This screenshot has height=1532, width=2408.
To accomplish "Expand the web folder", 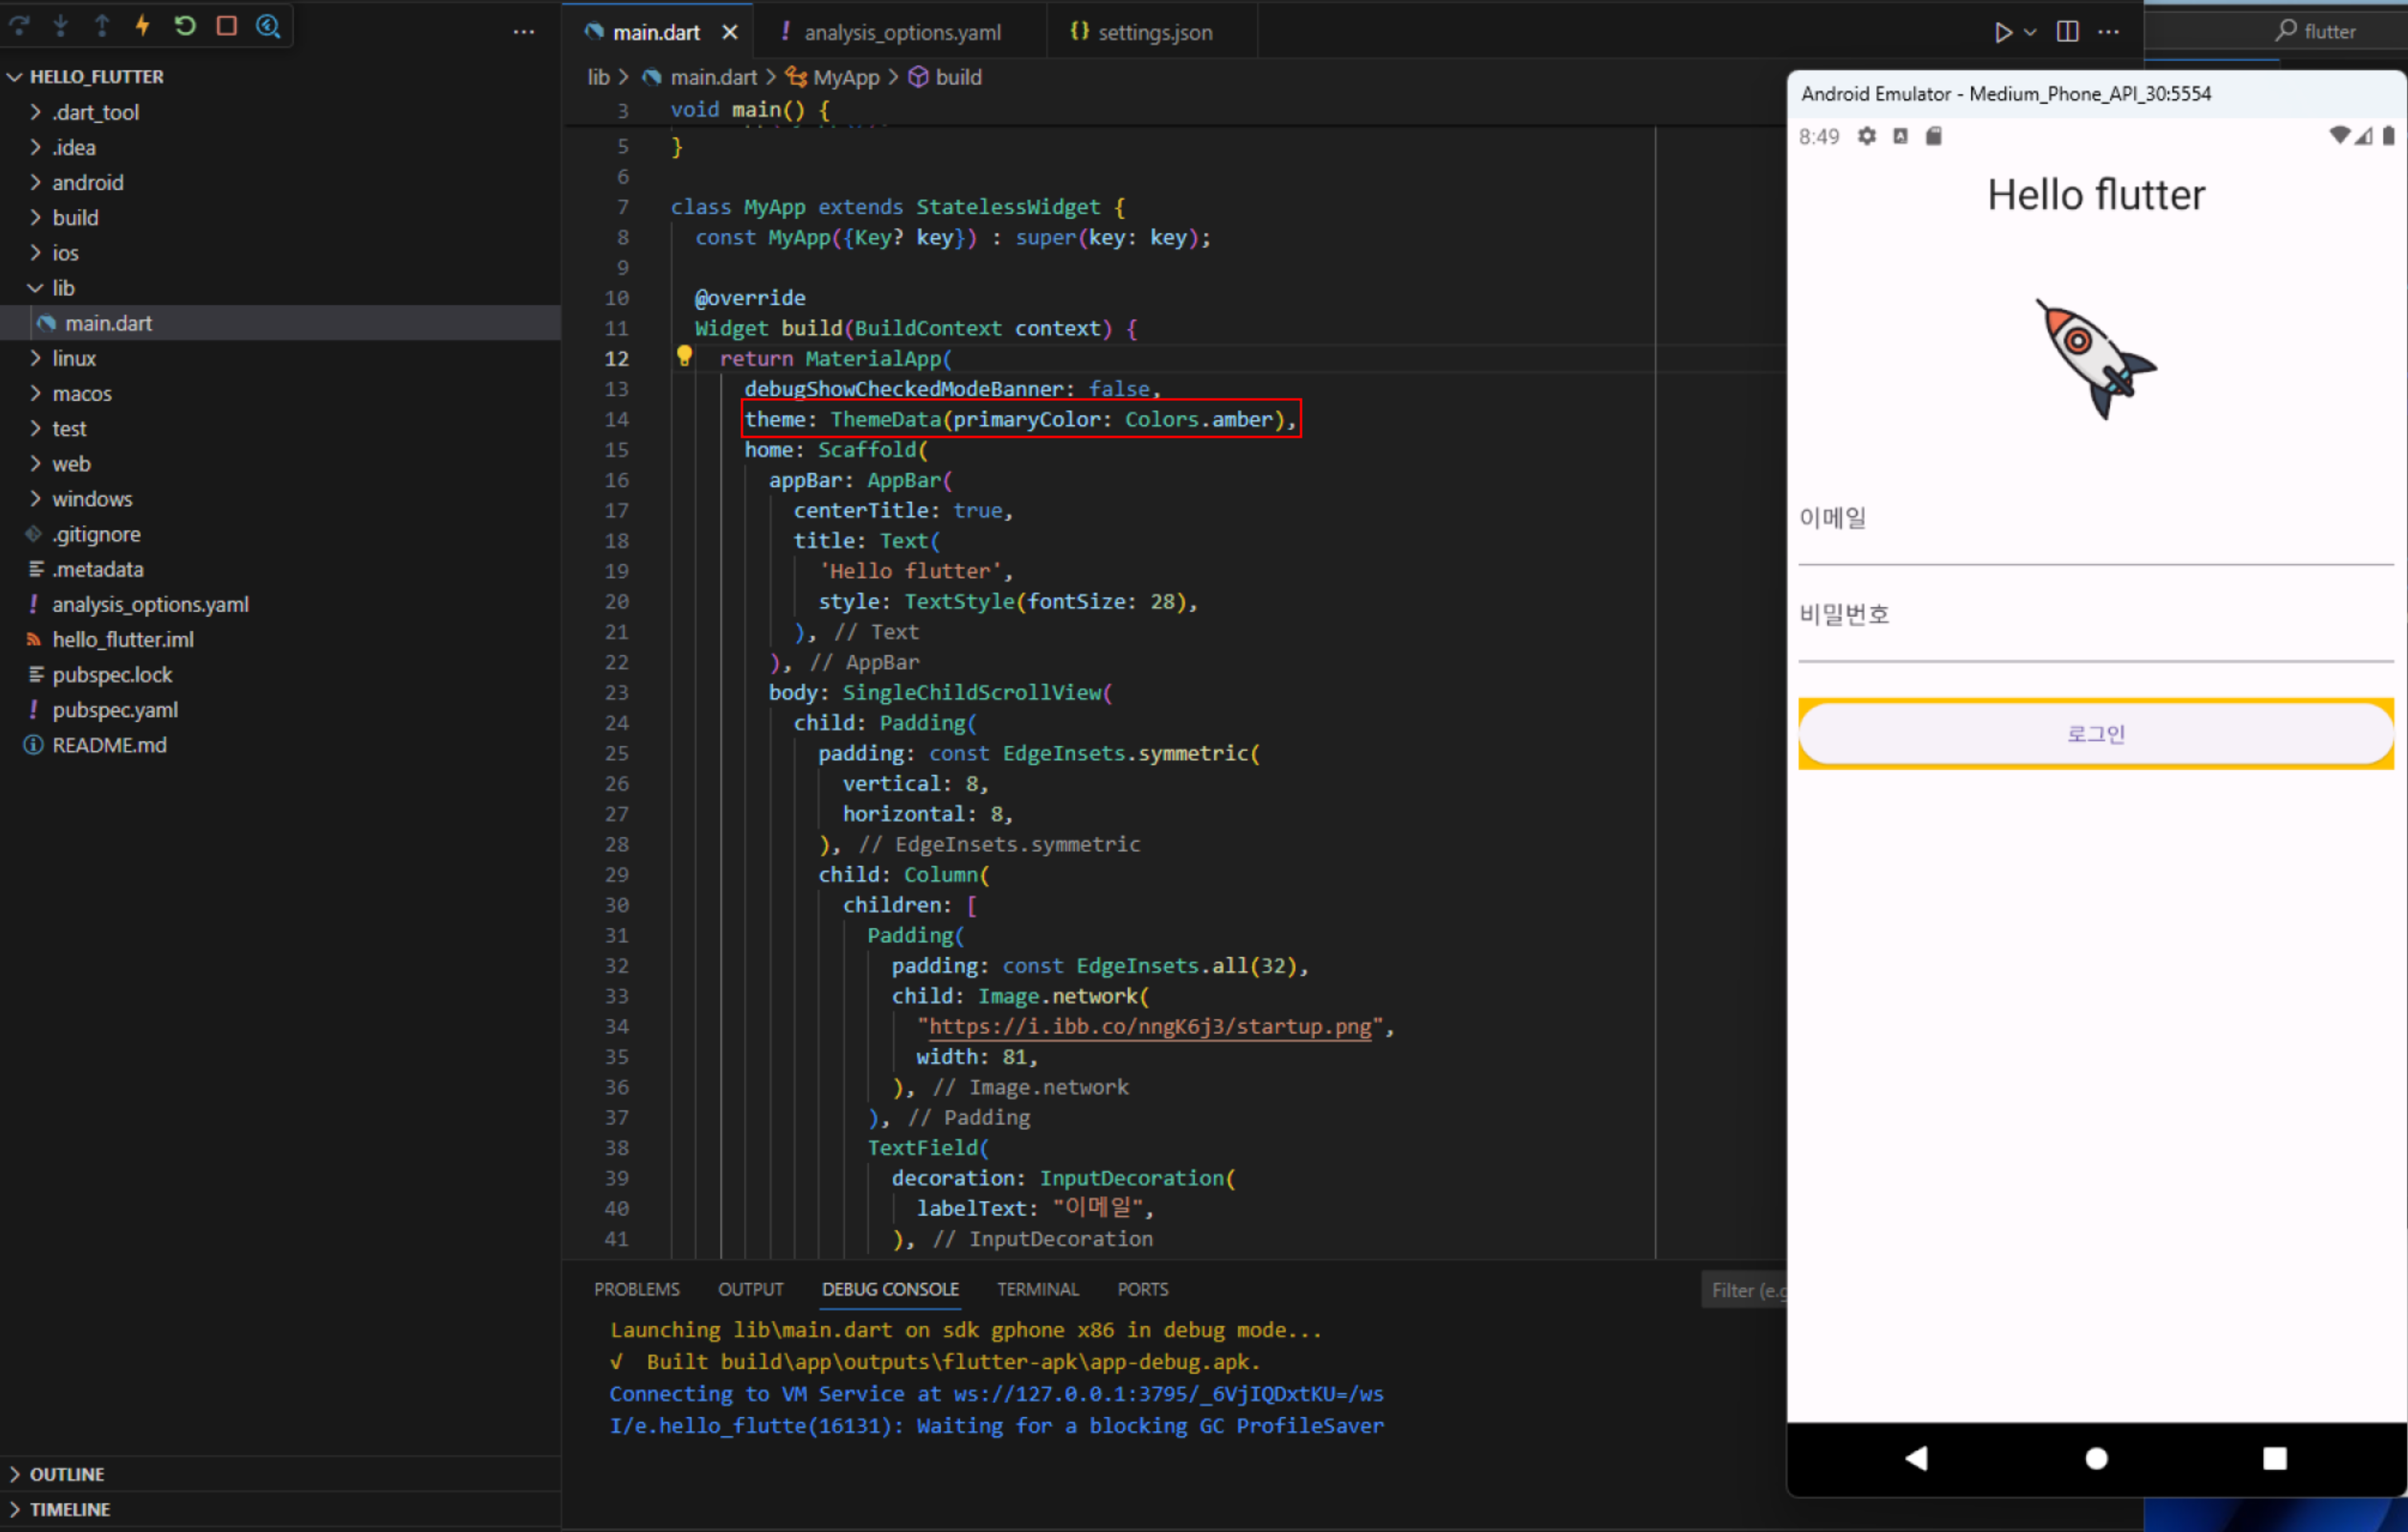I will tap(35, 463).
